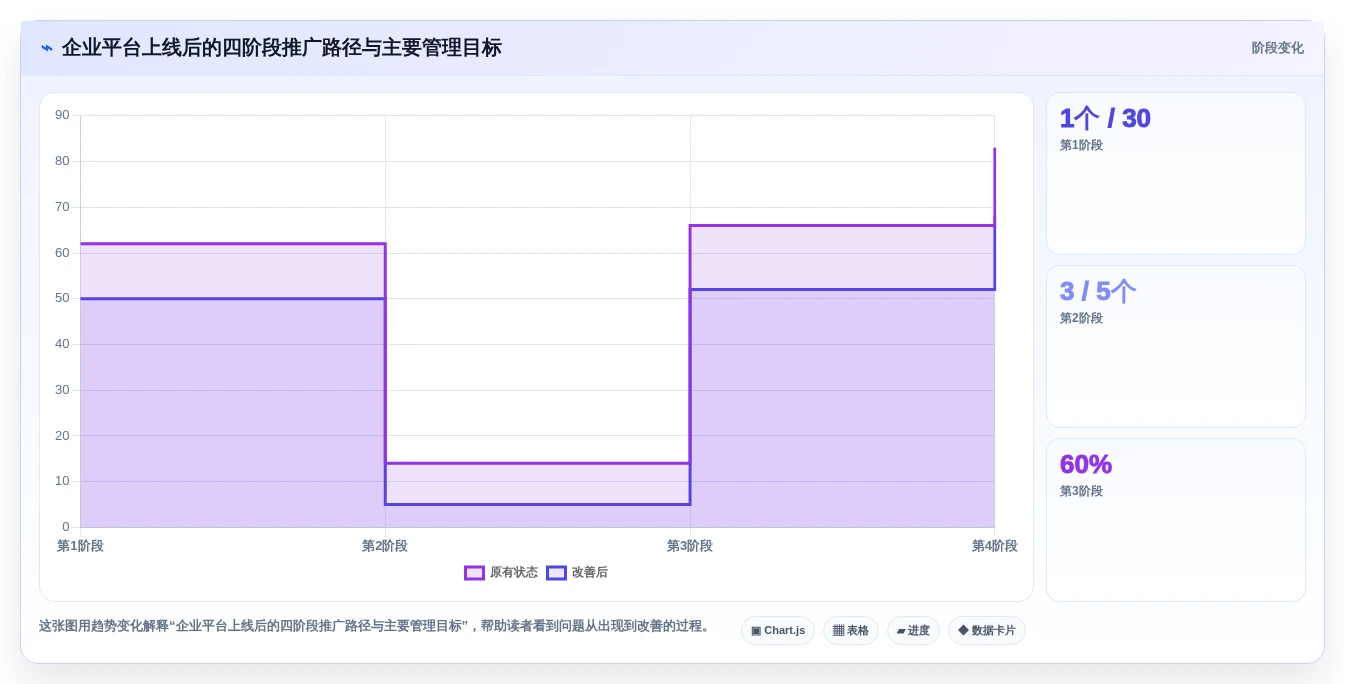Click the 第4阶段 x-axis label

[994, 546]
